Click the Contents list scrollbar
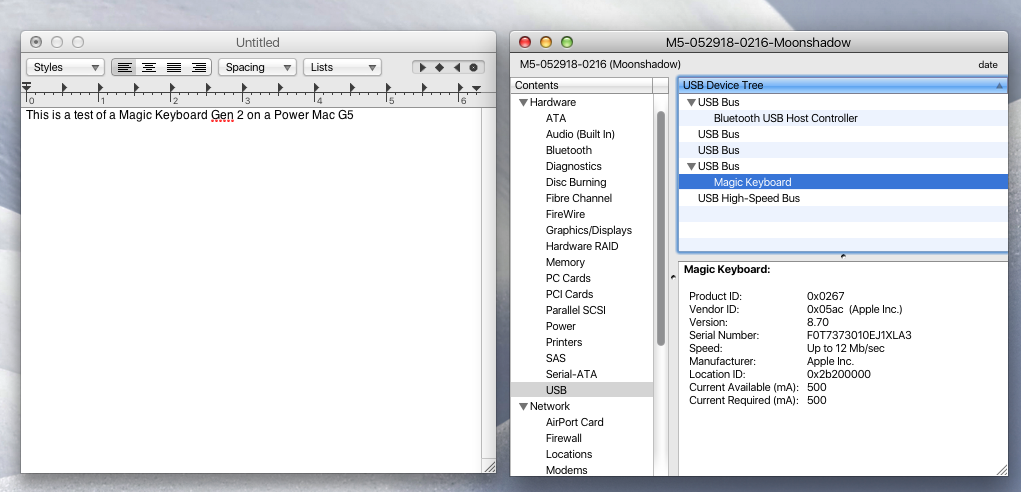Image resolution: width=1021 pixels, height=492 pixels. coord(660,228)
